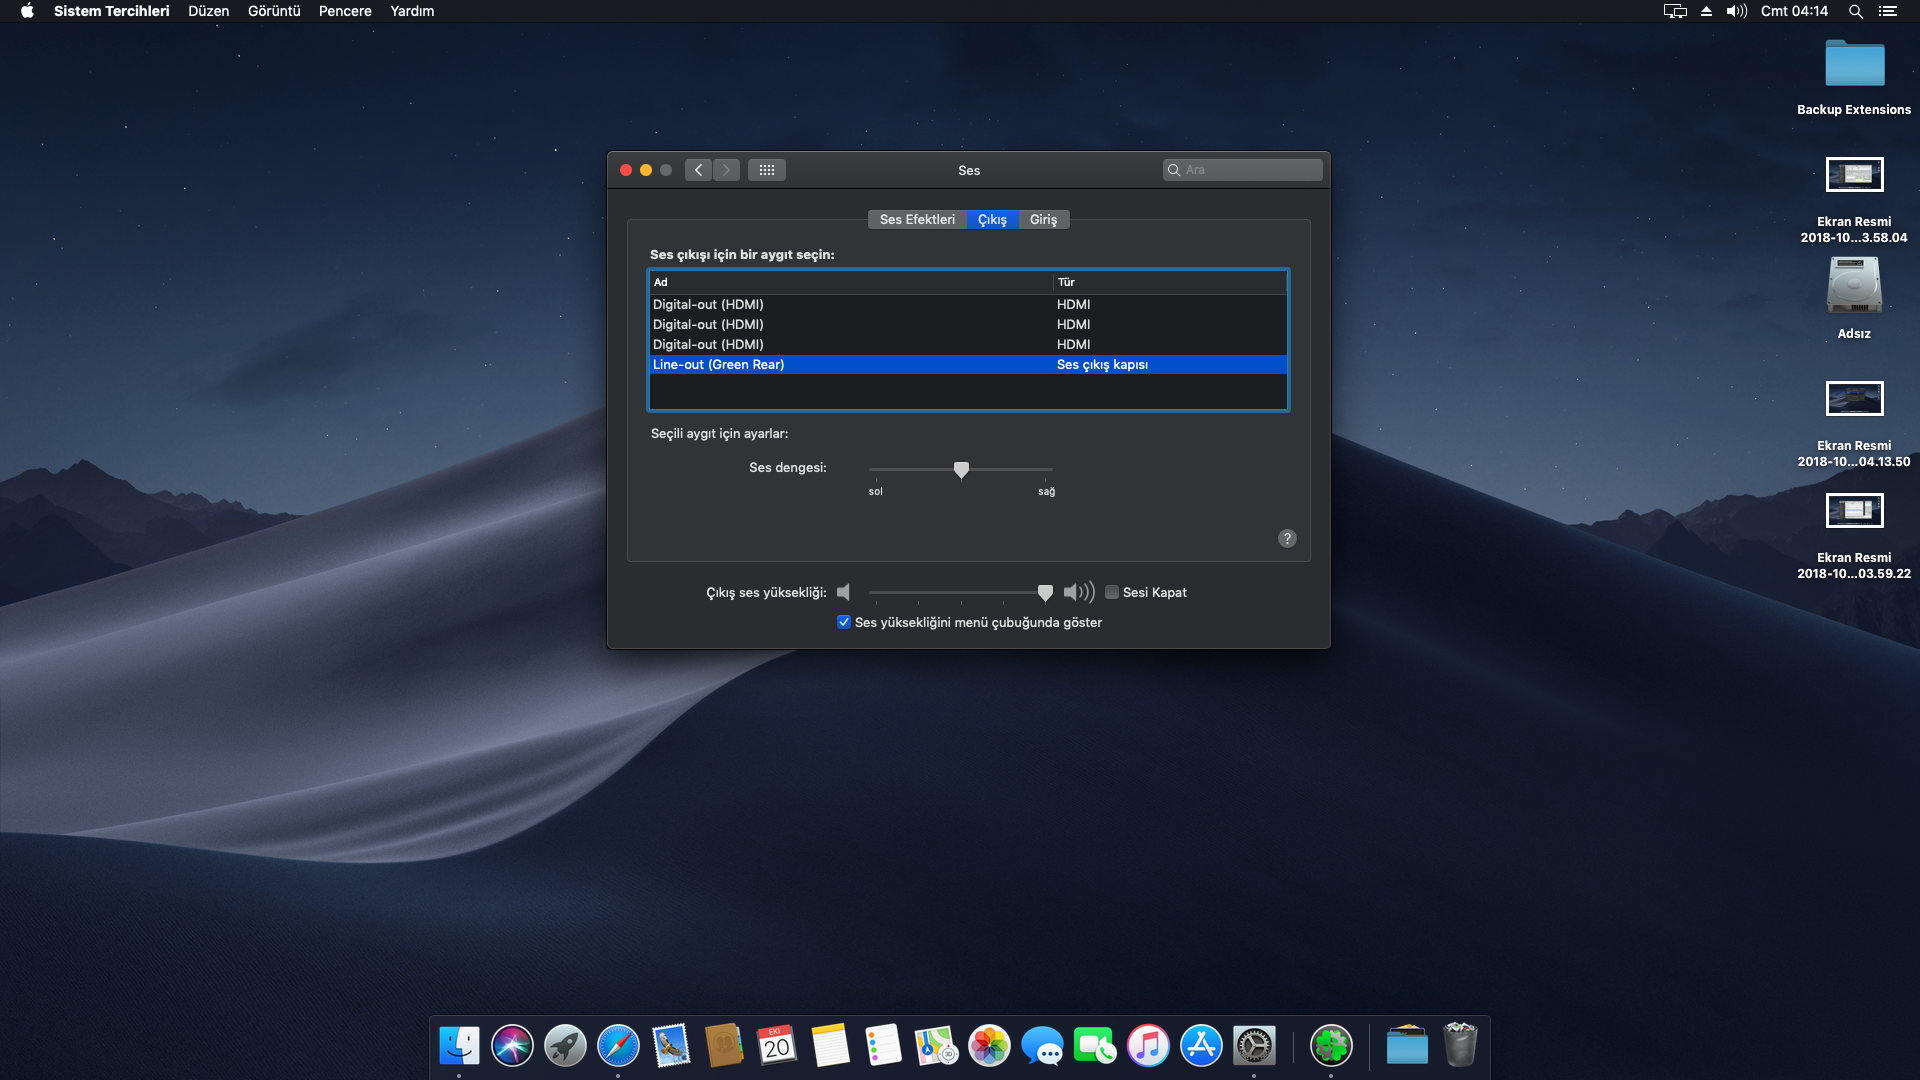Click the help question mark button
The width and height of the screenshot is (1920, 1080).
click(1287, 538)
